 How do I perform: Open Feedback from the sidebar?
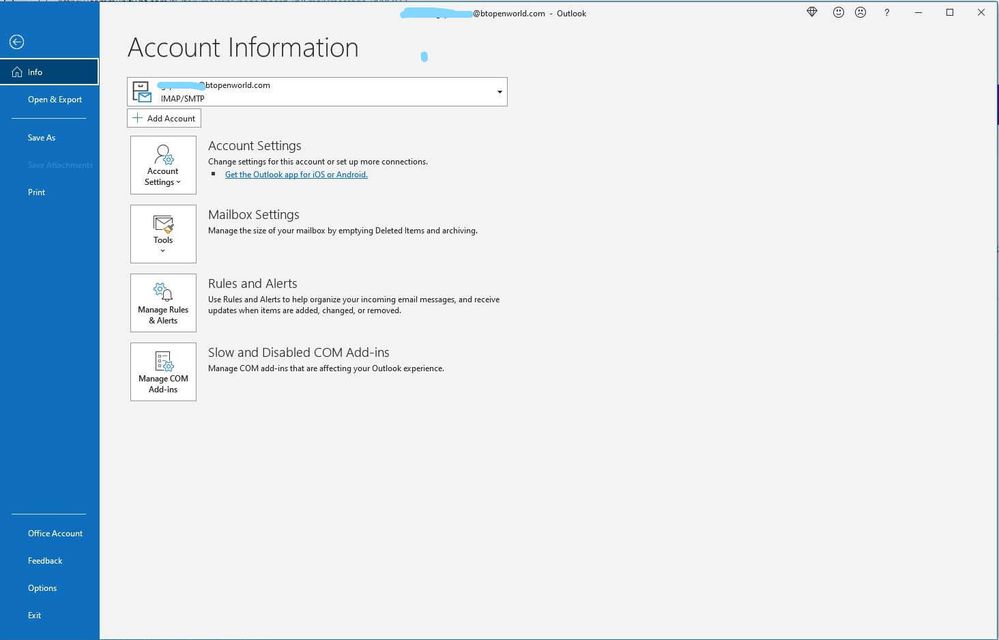pos(45,561)
